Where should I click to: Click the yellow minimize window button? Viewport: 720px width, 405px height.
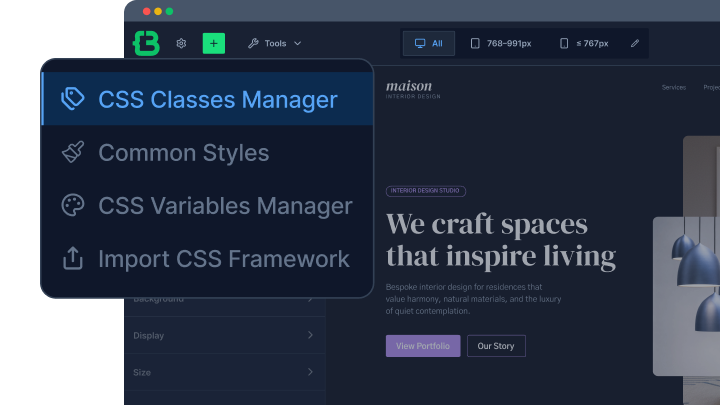pyautogui.click(x=158, y=11)
